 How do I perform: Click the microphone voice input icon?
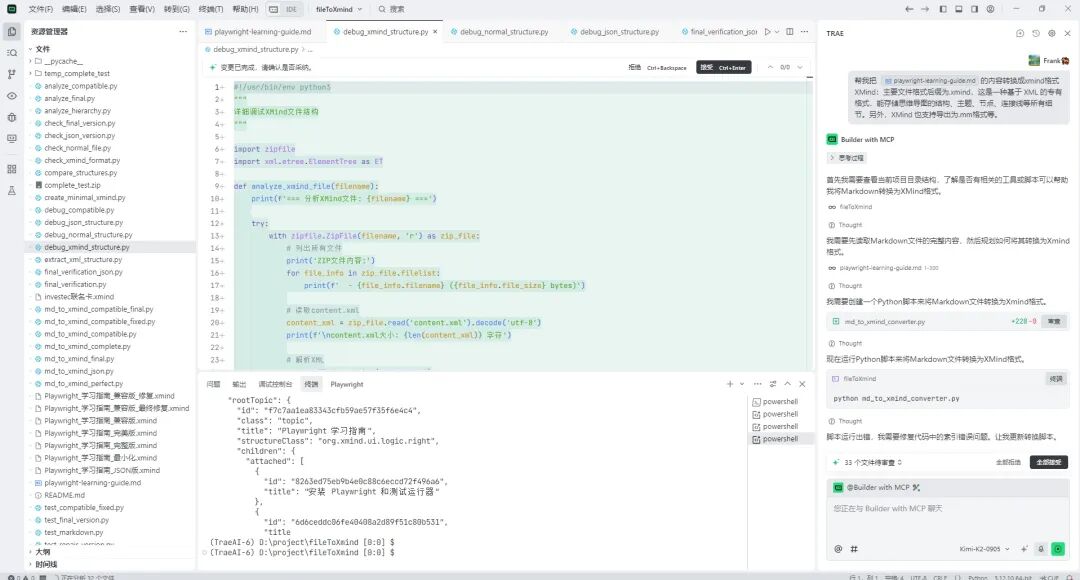tap(1041, 549)
